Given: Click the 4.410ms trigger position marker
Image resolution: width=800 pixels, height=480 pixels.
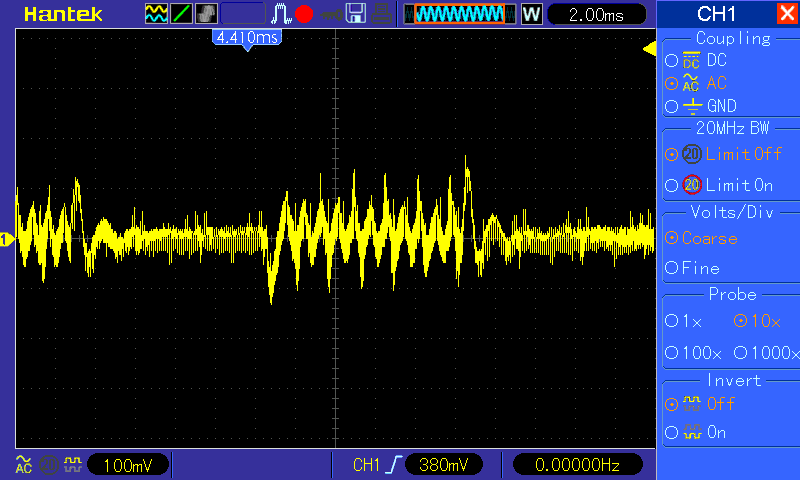Looking at the screenshot, I should [247, 39].
